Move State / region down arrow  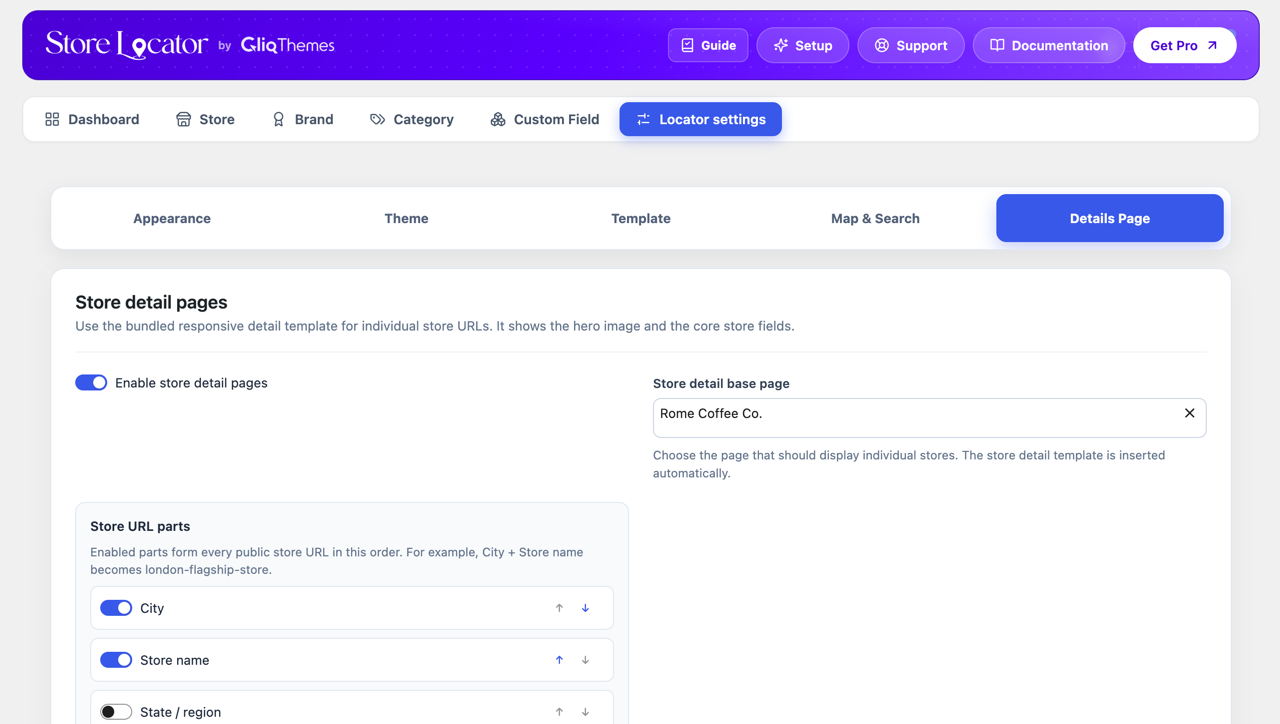click(586, 712)
